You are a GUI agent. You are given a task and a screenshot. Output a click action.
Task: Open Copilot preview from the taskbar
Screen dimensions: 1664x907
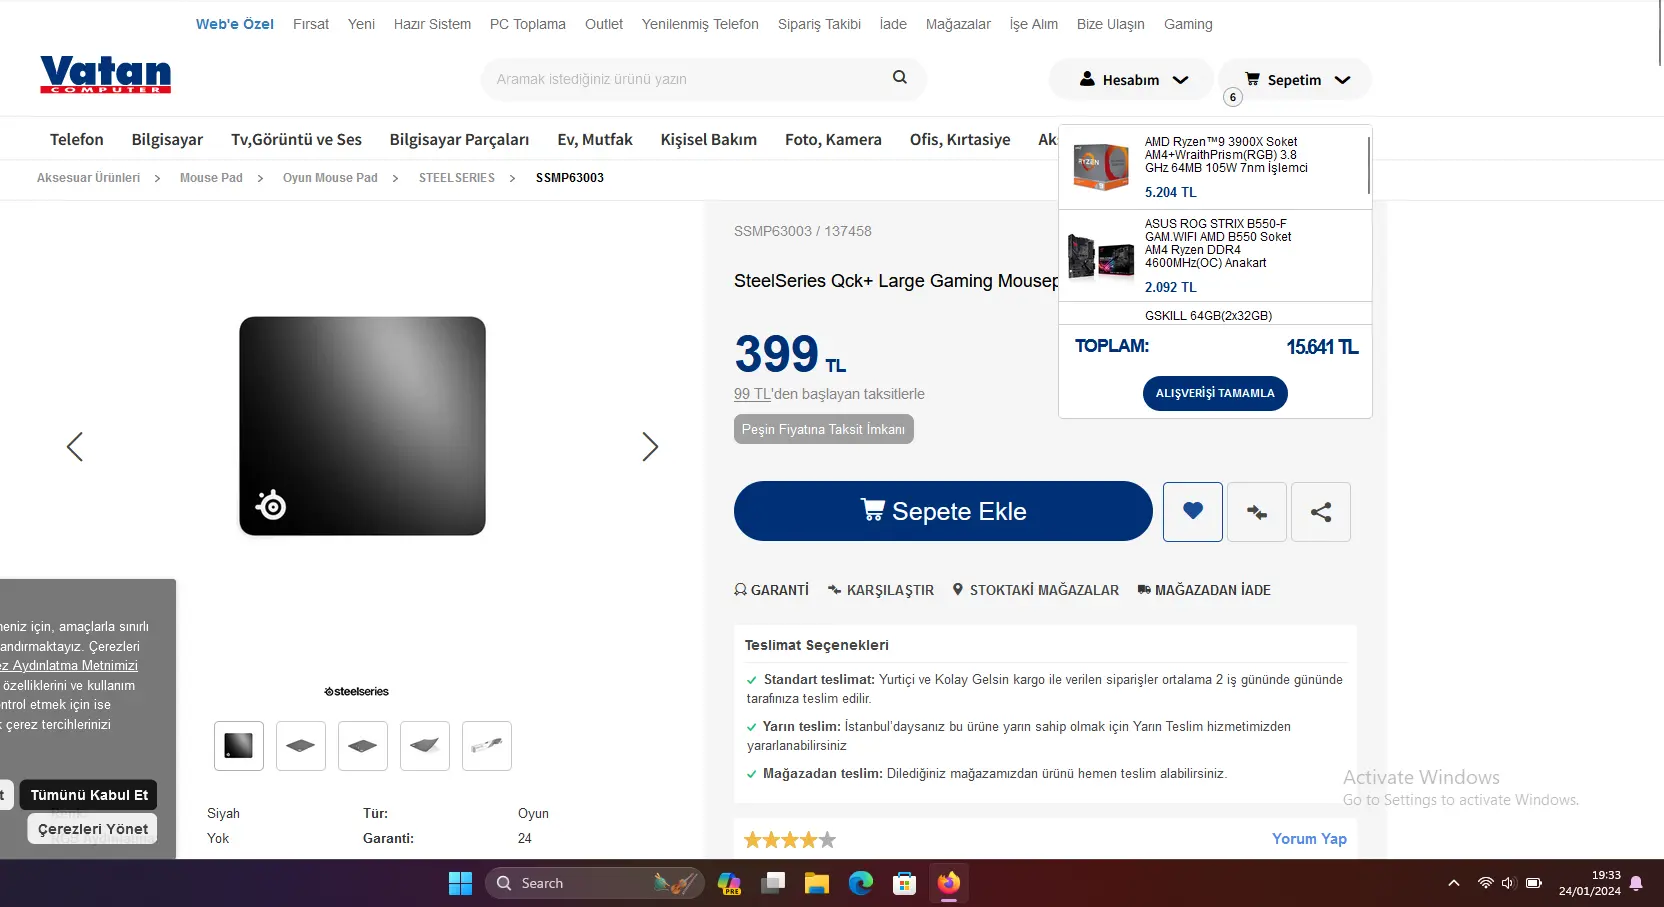pyautogui.click(x=729, y=883)
